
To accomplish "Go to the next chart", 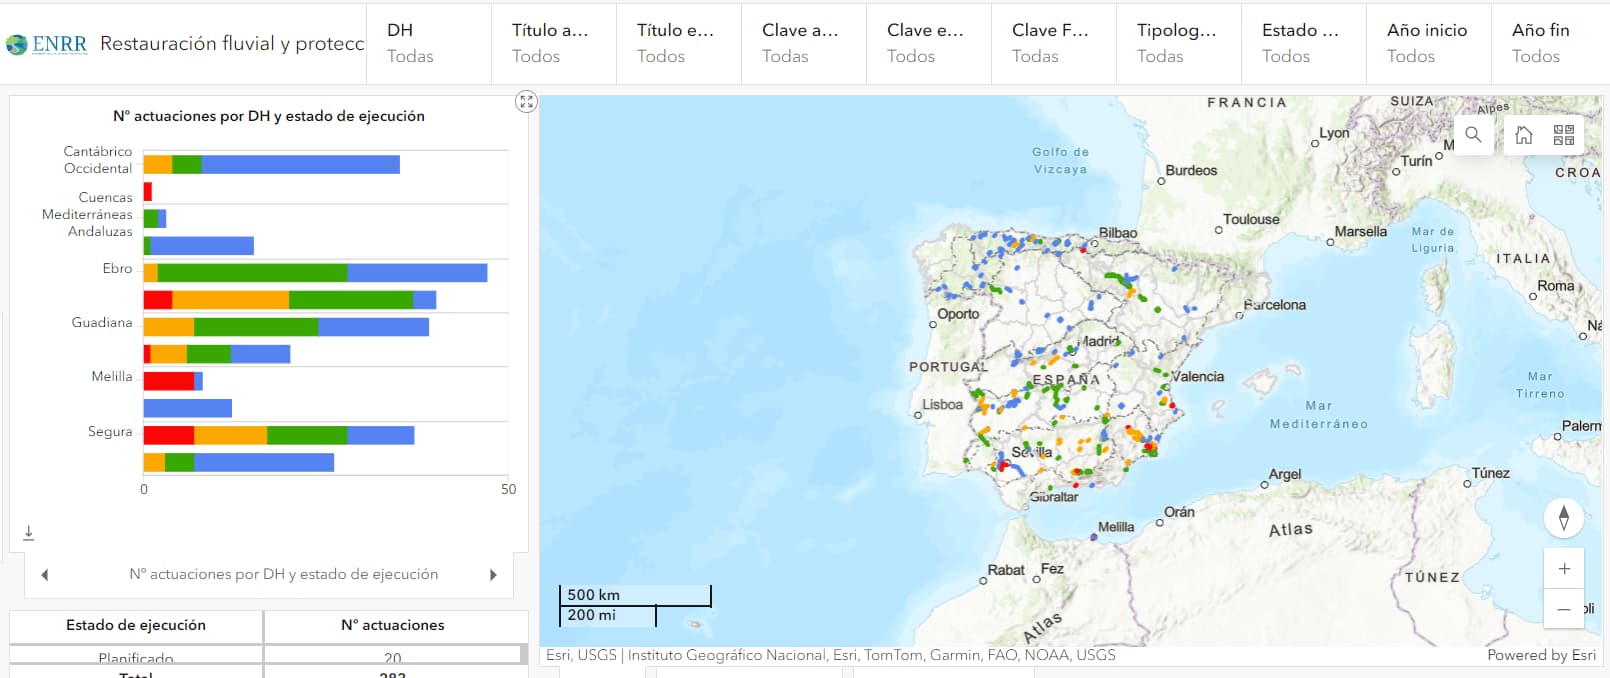I will 493,575.
